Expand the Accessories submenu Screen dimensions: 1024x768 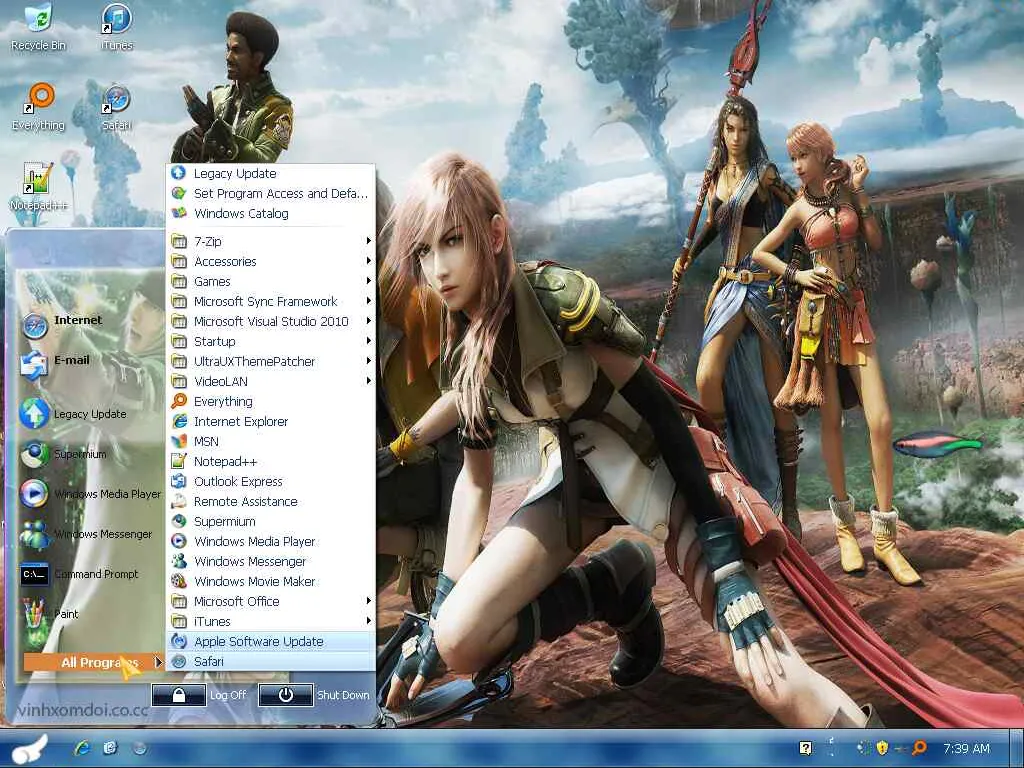click(271, 261)
